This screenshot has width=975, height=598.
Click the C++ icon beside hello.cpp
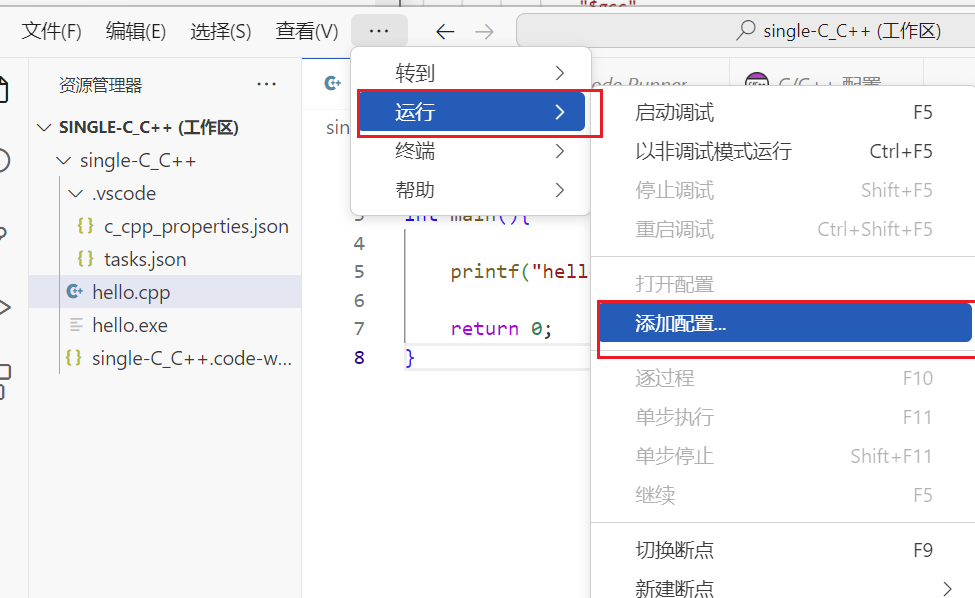[73, 292]
